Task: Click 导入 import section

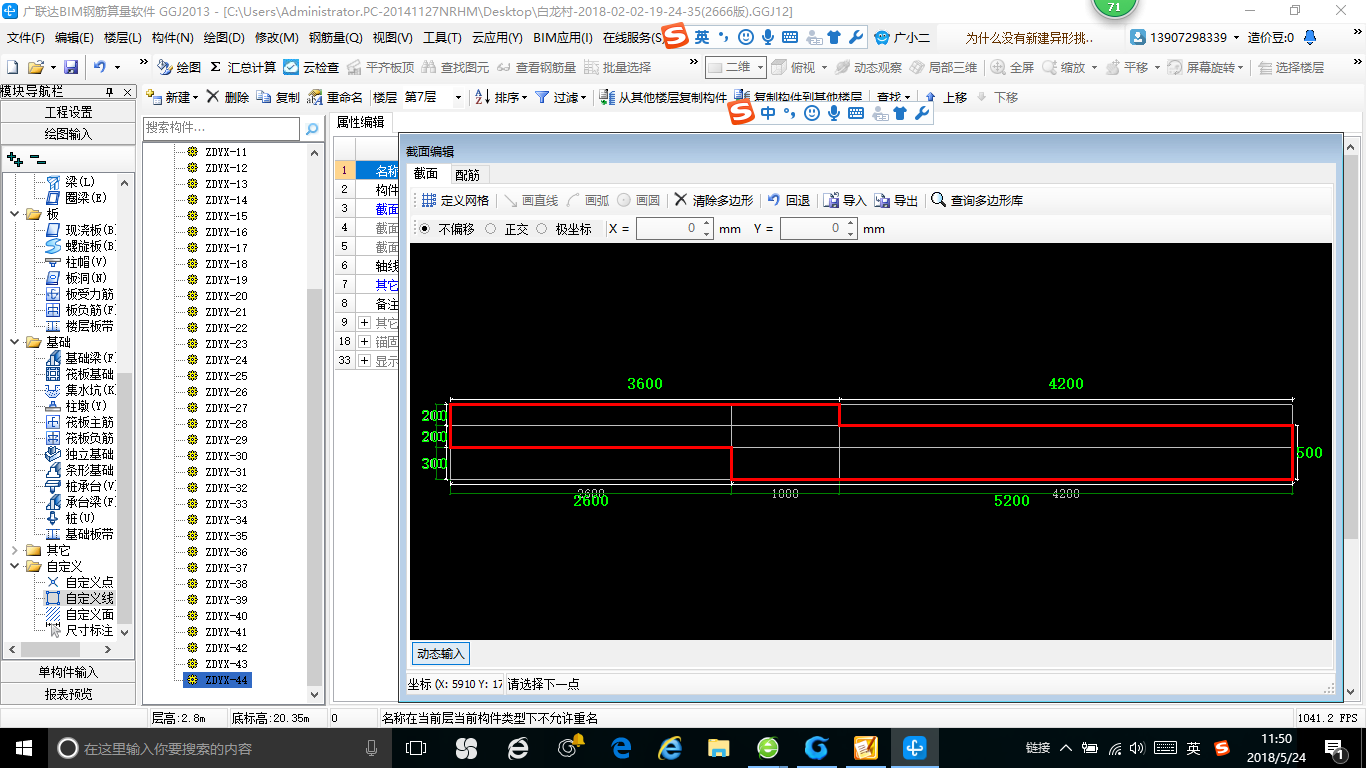Action: [x=845, y=200]
